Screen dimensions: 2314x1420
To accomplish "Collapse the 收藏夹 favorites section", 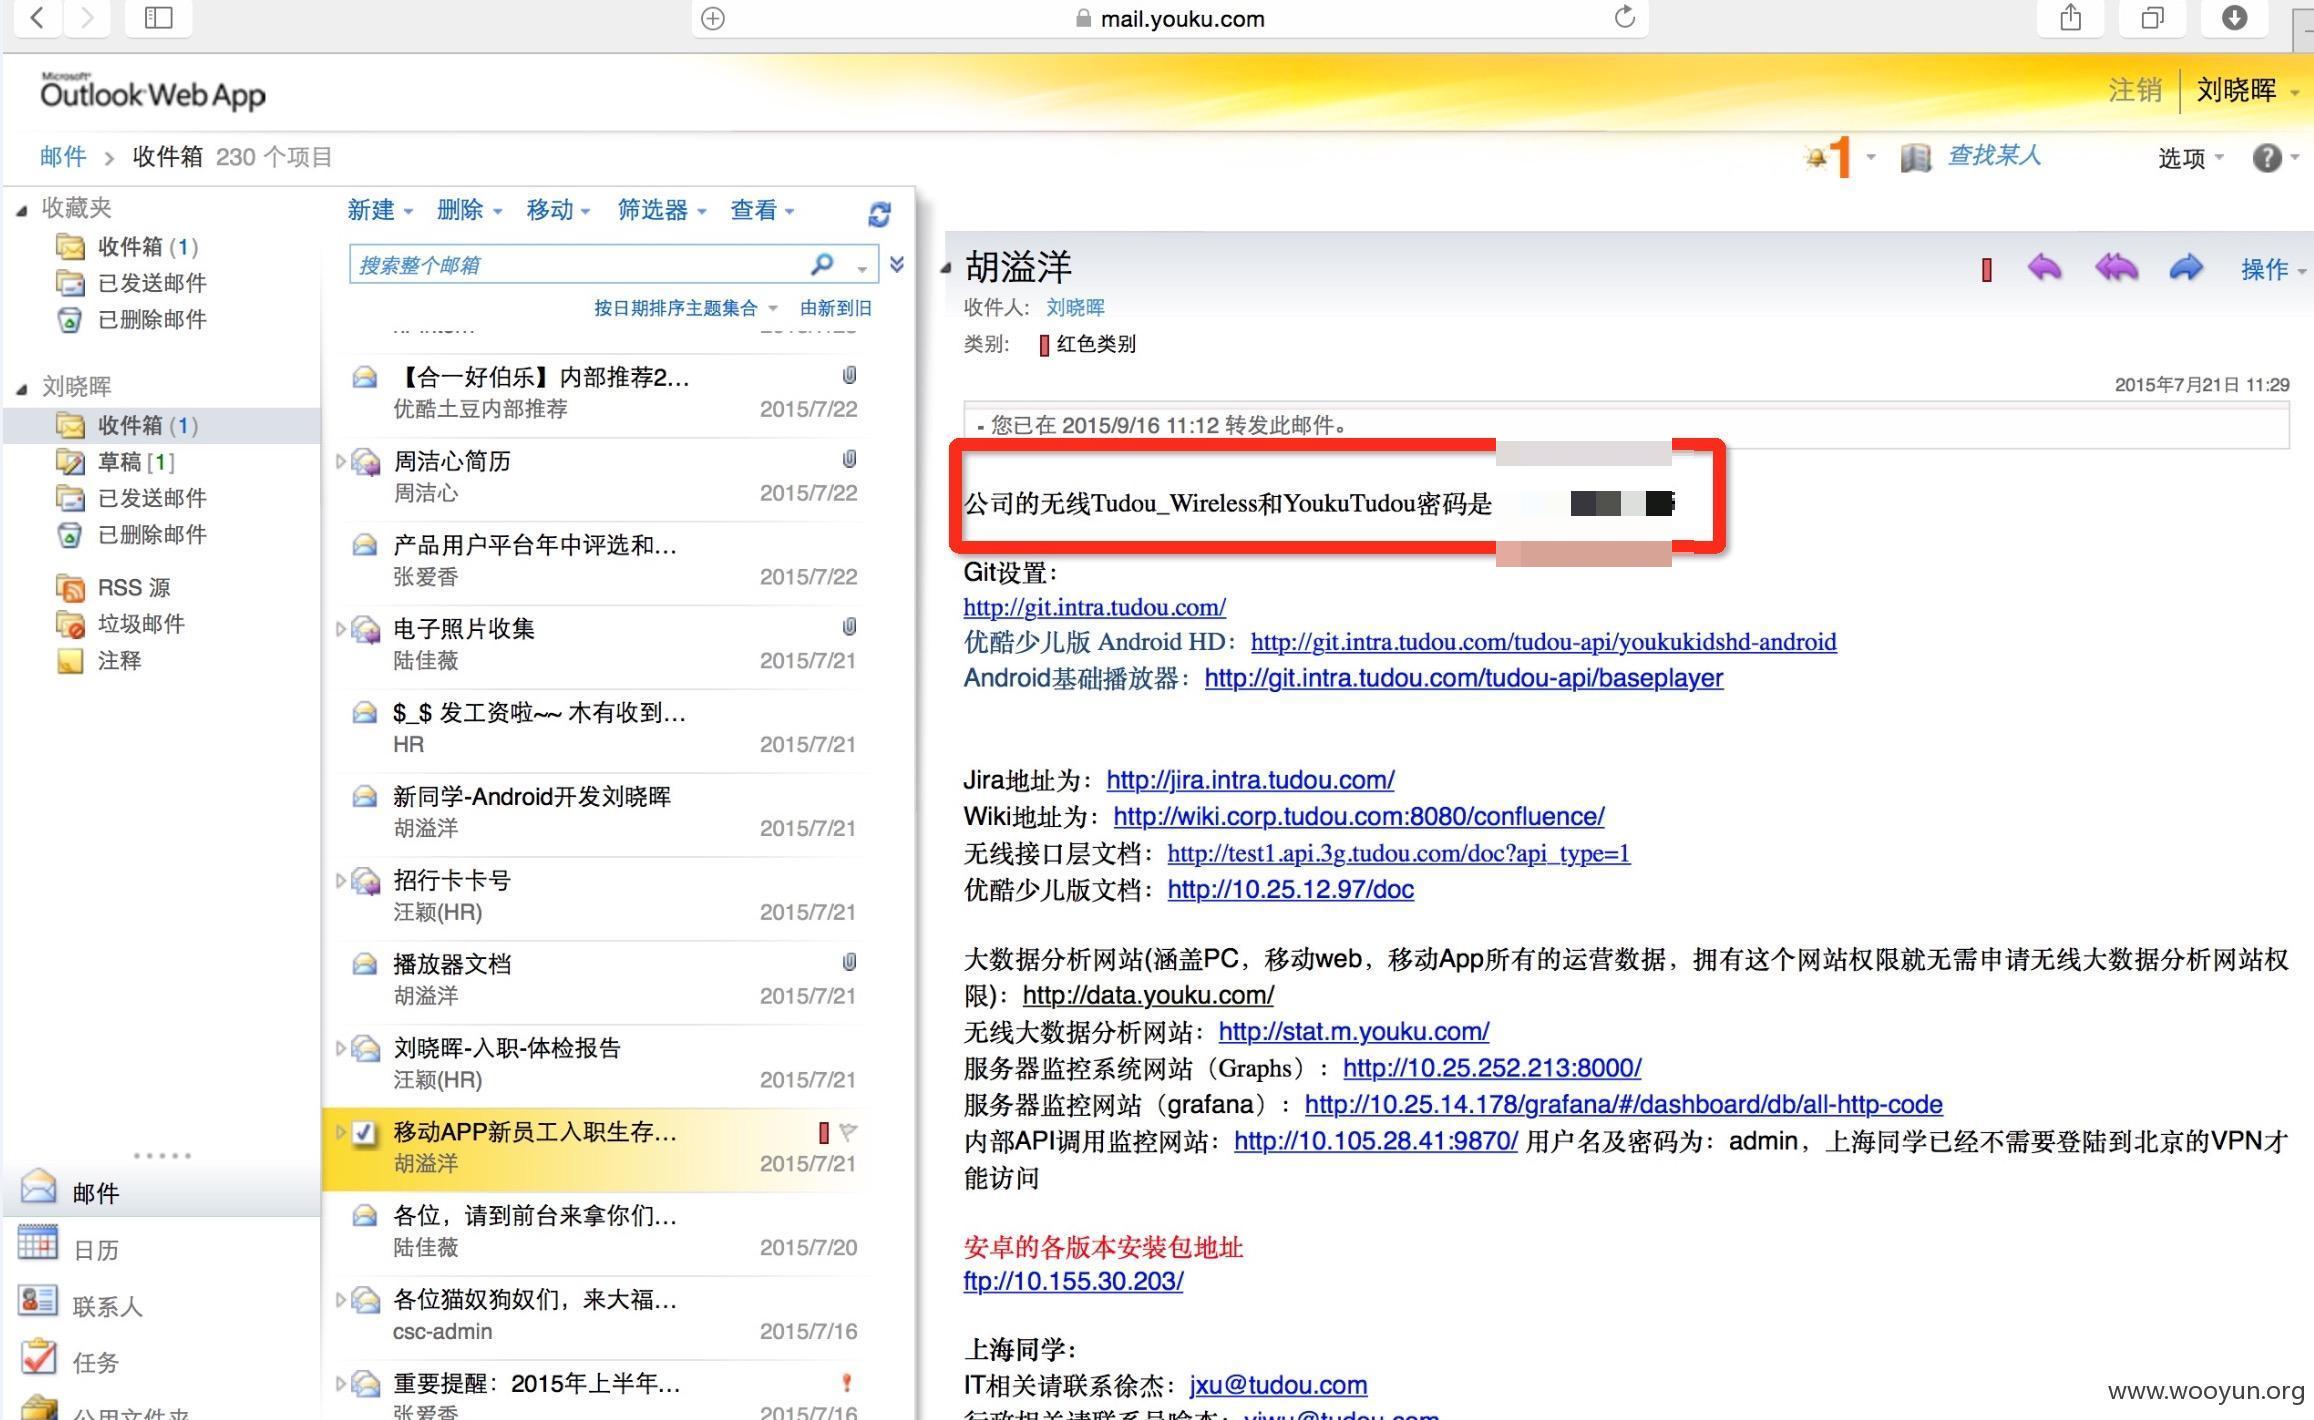I will click(x=21, y=209).
